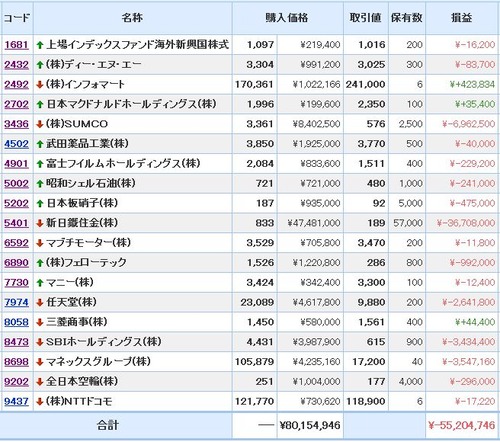Click green up arrow beside 武田薬品工業
The width and height of the screenshot is (500, 442).
click(40, 144)
